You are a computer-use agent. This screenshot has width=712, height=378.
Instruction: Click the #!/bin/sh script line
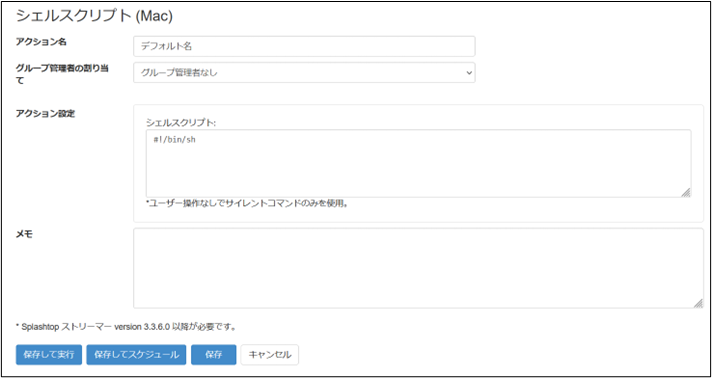click(175, 140)
